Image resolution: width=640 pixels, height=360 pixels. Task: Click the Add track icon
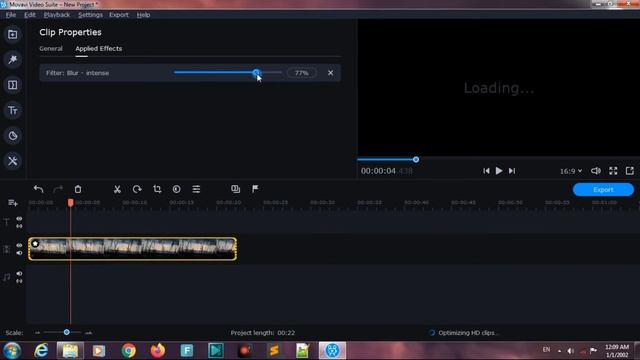tap(12, 203)
